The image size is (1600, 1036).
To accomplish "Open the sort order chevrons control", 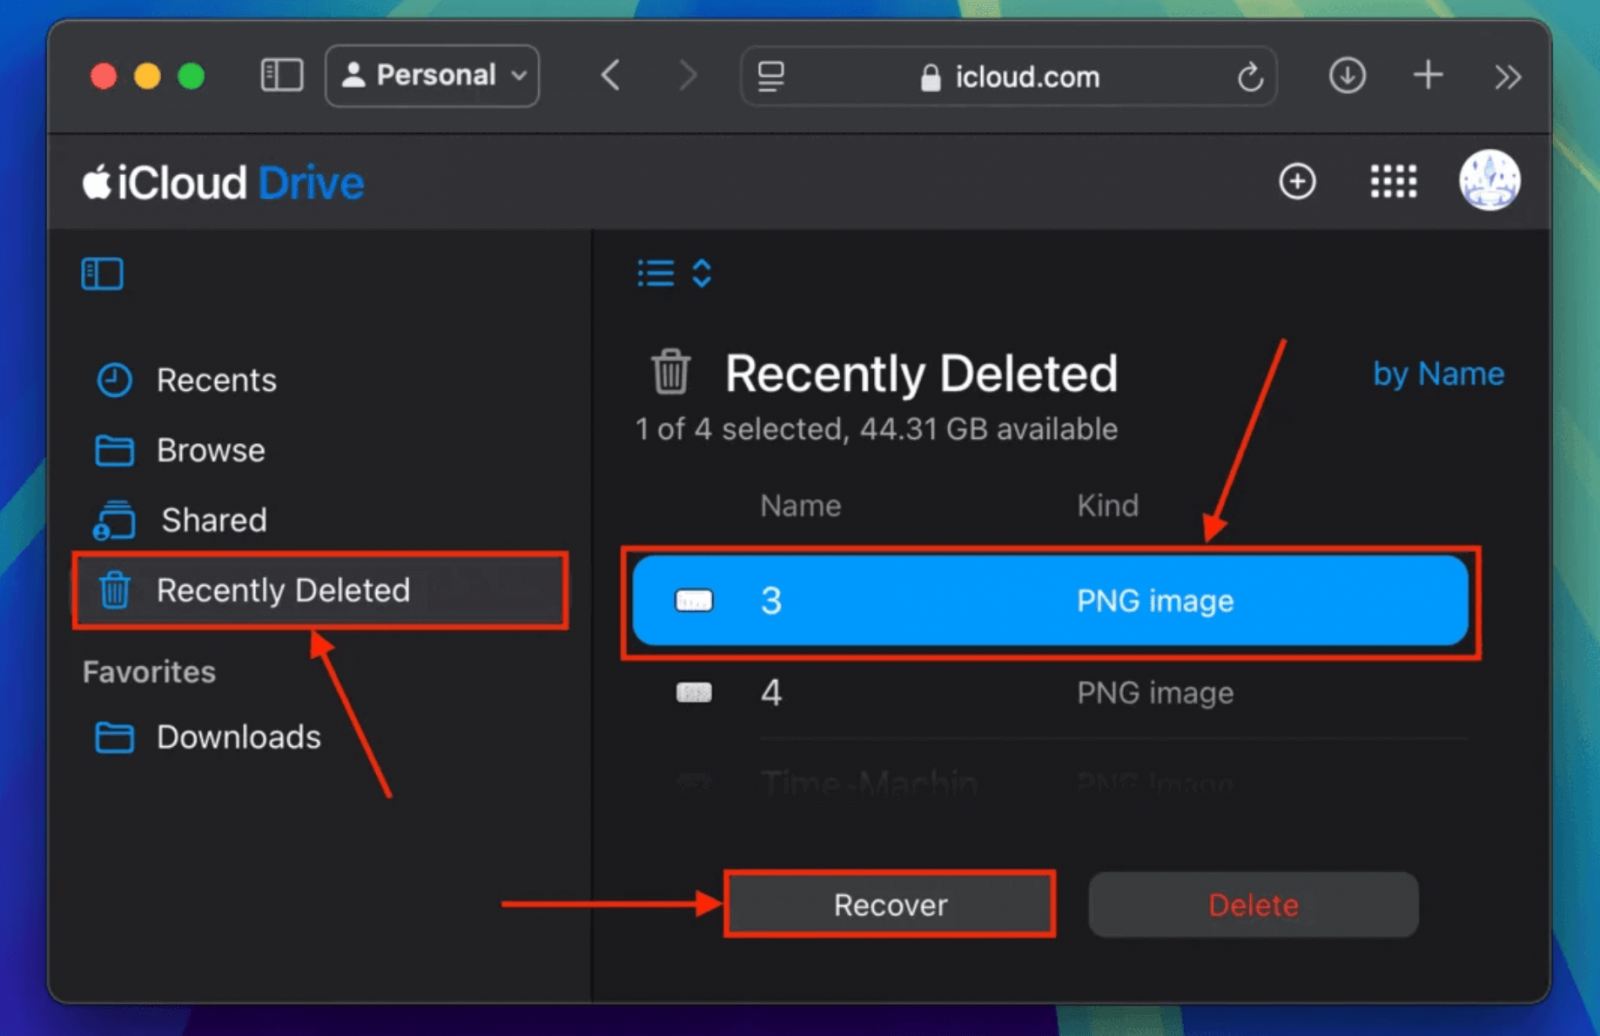I will pos(701,272).
